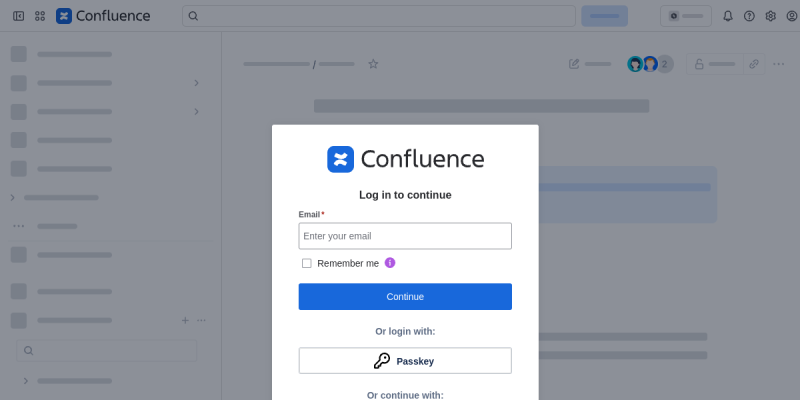Open the help question mark icon
Viewport: 800px width, 400px height.
(749, 16)
